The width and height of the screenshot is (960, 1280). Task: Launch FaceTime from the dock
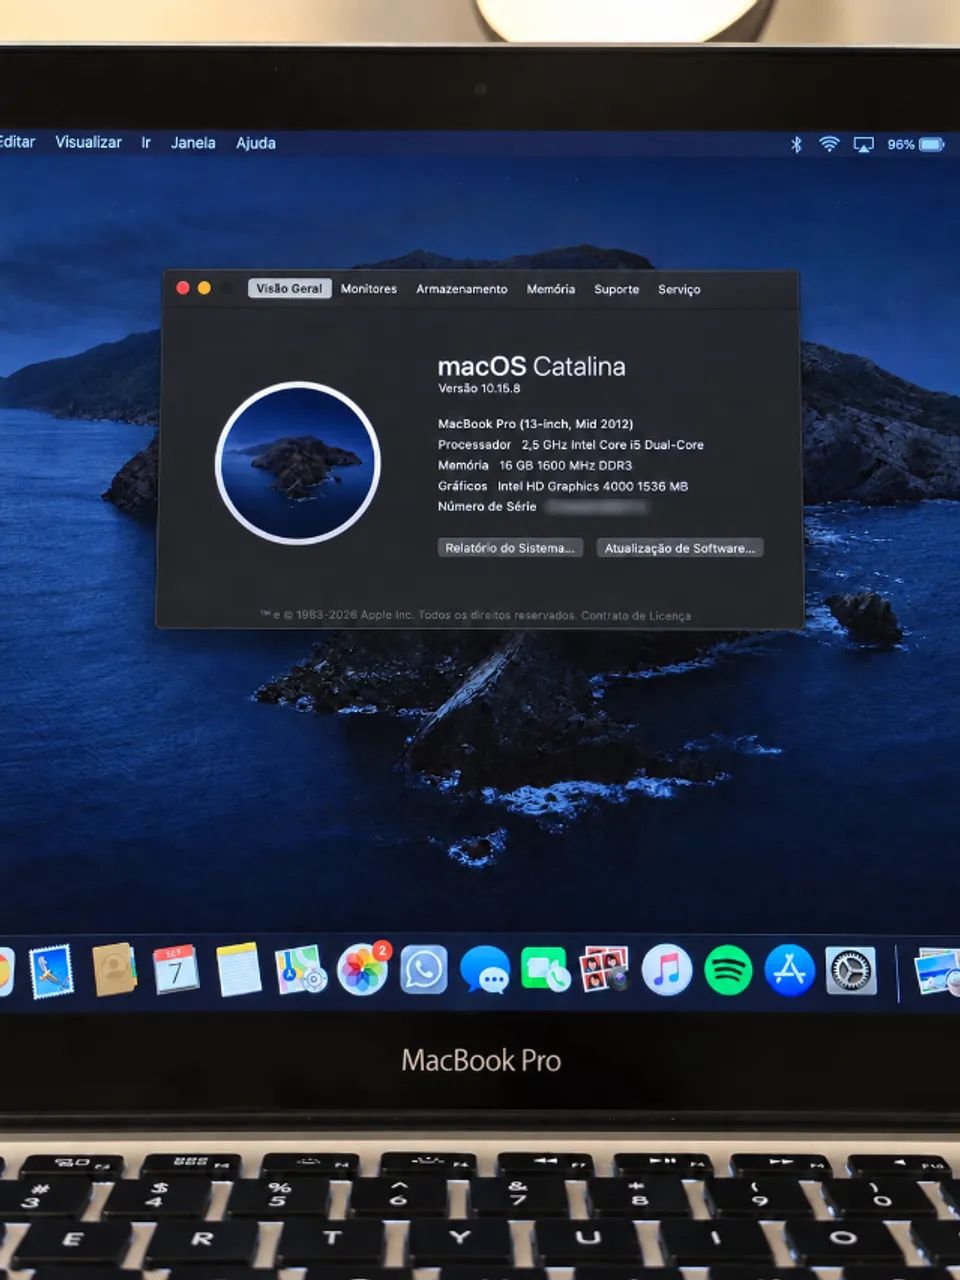[545, 970]
